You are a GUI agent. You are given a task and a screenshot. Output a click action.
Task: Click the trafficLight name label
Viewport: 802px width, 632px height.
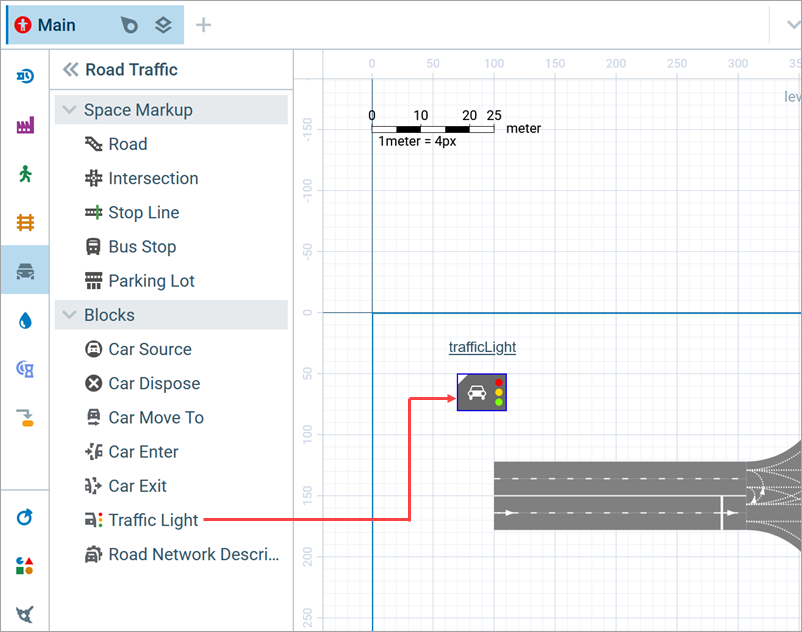point(481,347)
